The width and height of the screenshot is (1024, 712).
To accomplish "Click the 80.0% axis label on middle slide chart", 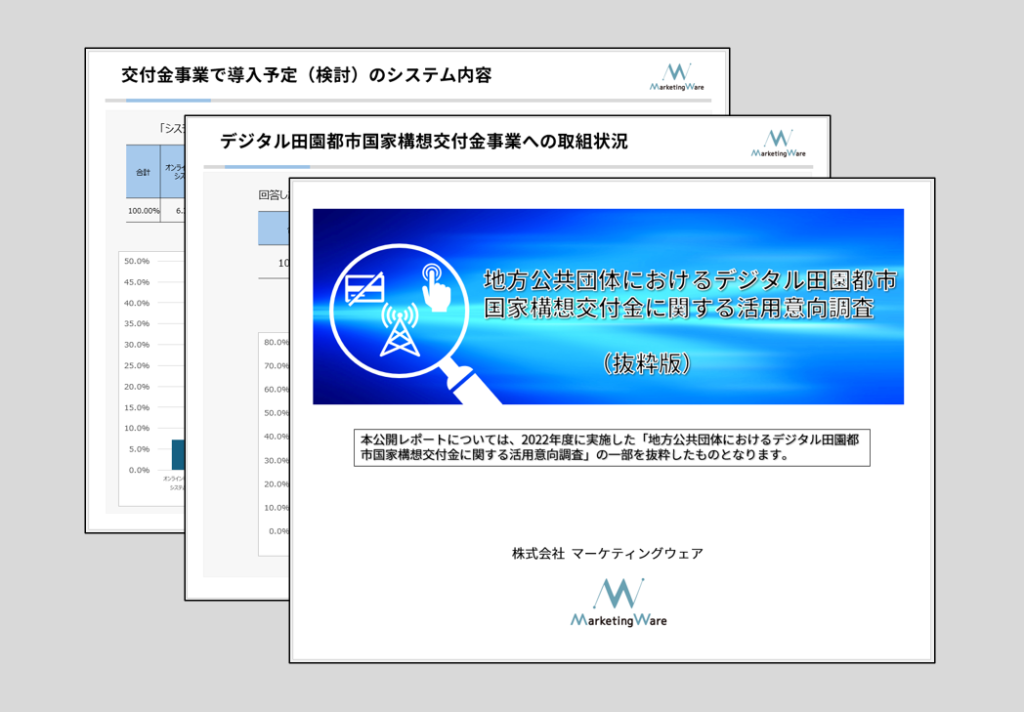I will (x=276, y=342).
